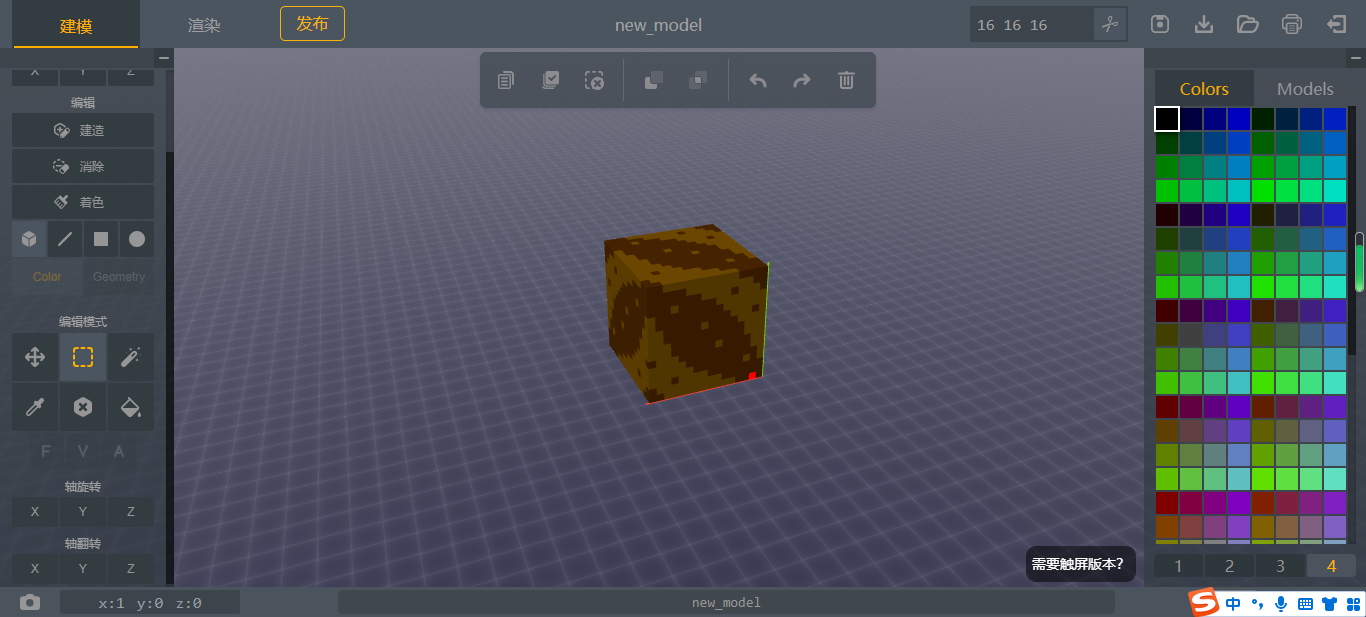Activate the Move tool in edit mode
Screen dimensions: 1366x617
(x=35, y=357)
